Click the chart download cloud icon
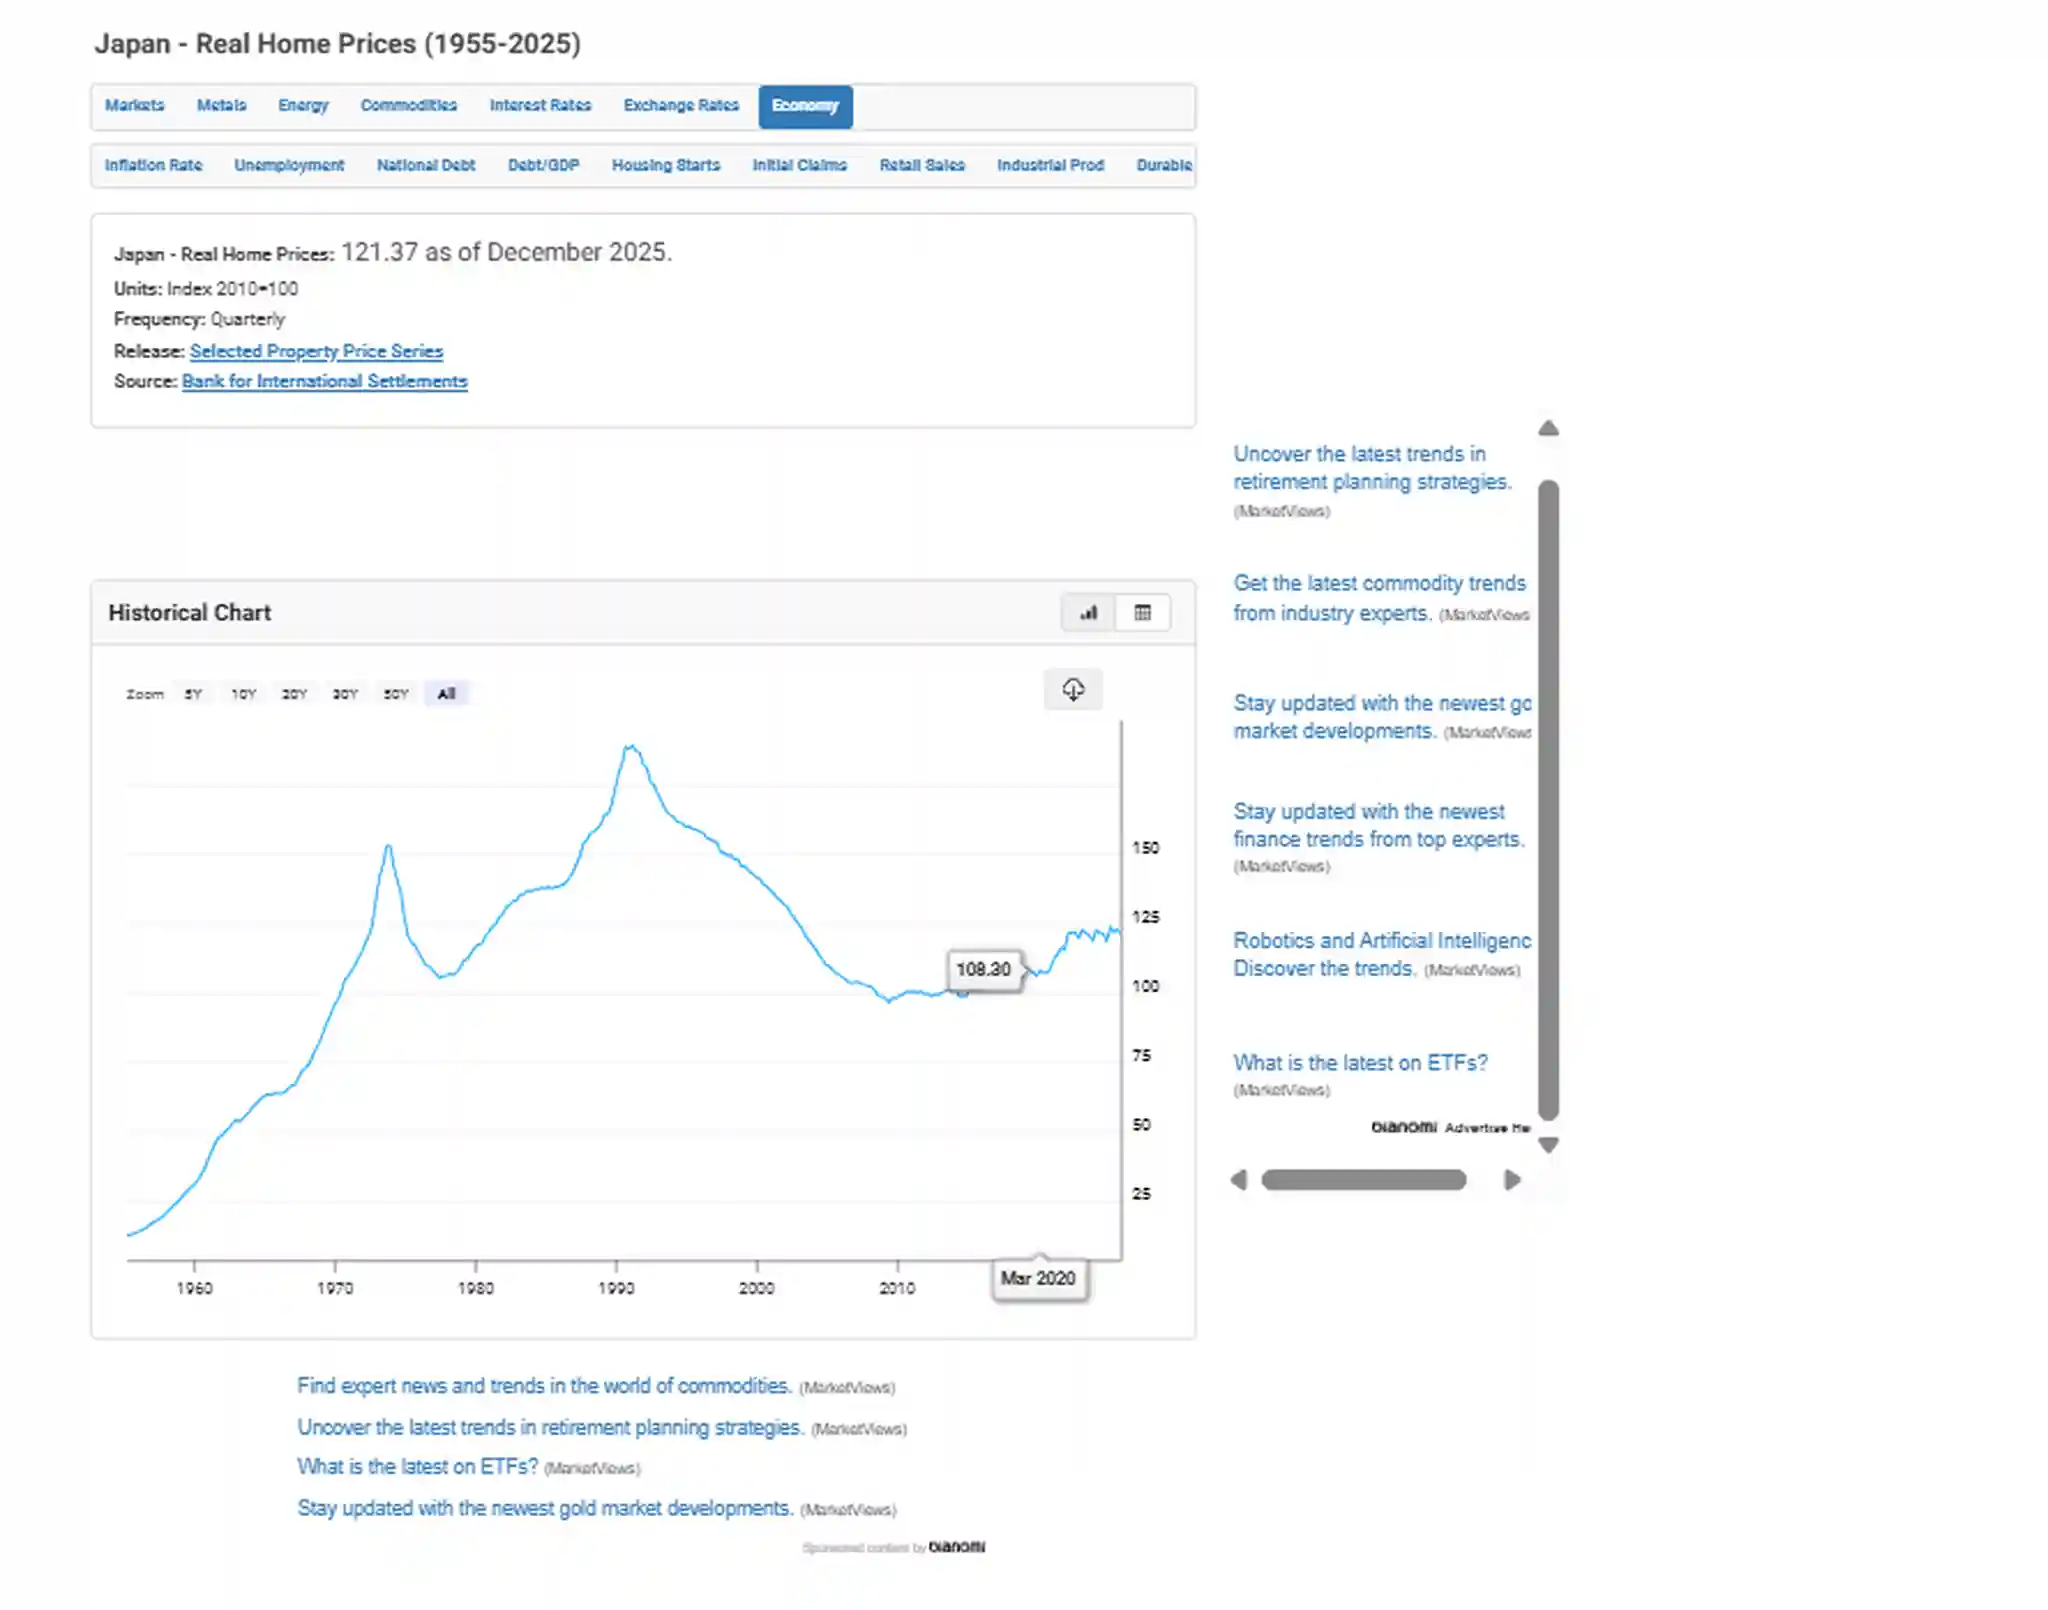Viewport: 2048px width, 1610px height. (1073, 689)
